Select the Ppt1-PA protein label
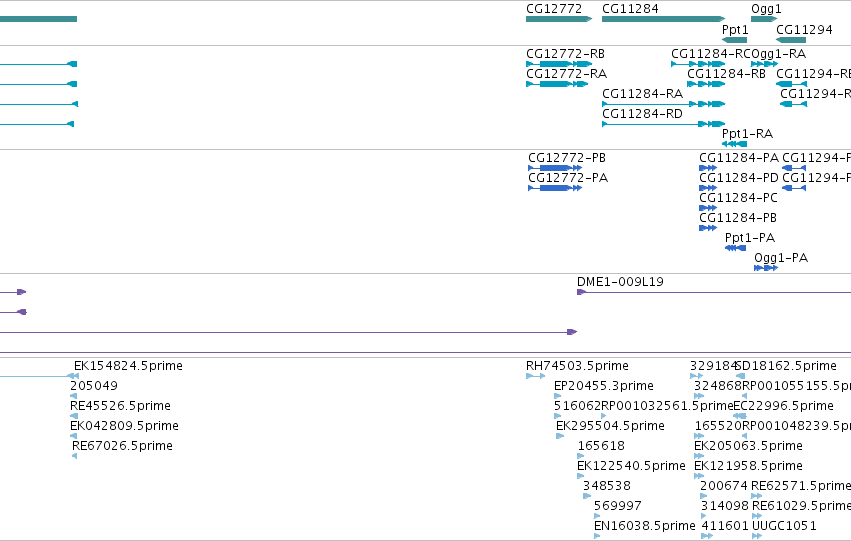851x541 pixels. (x=750, y=238)
